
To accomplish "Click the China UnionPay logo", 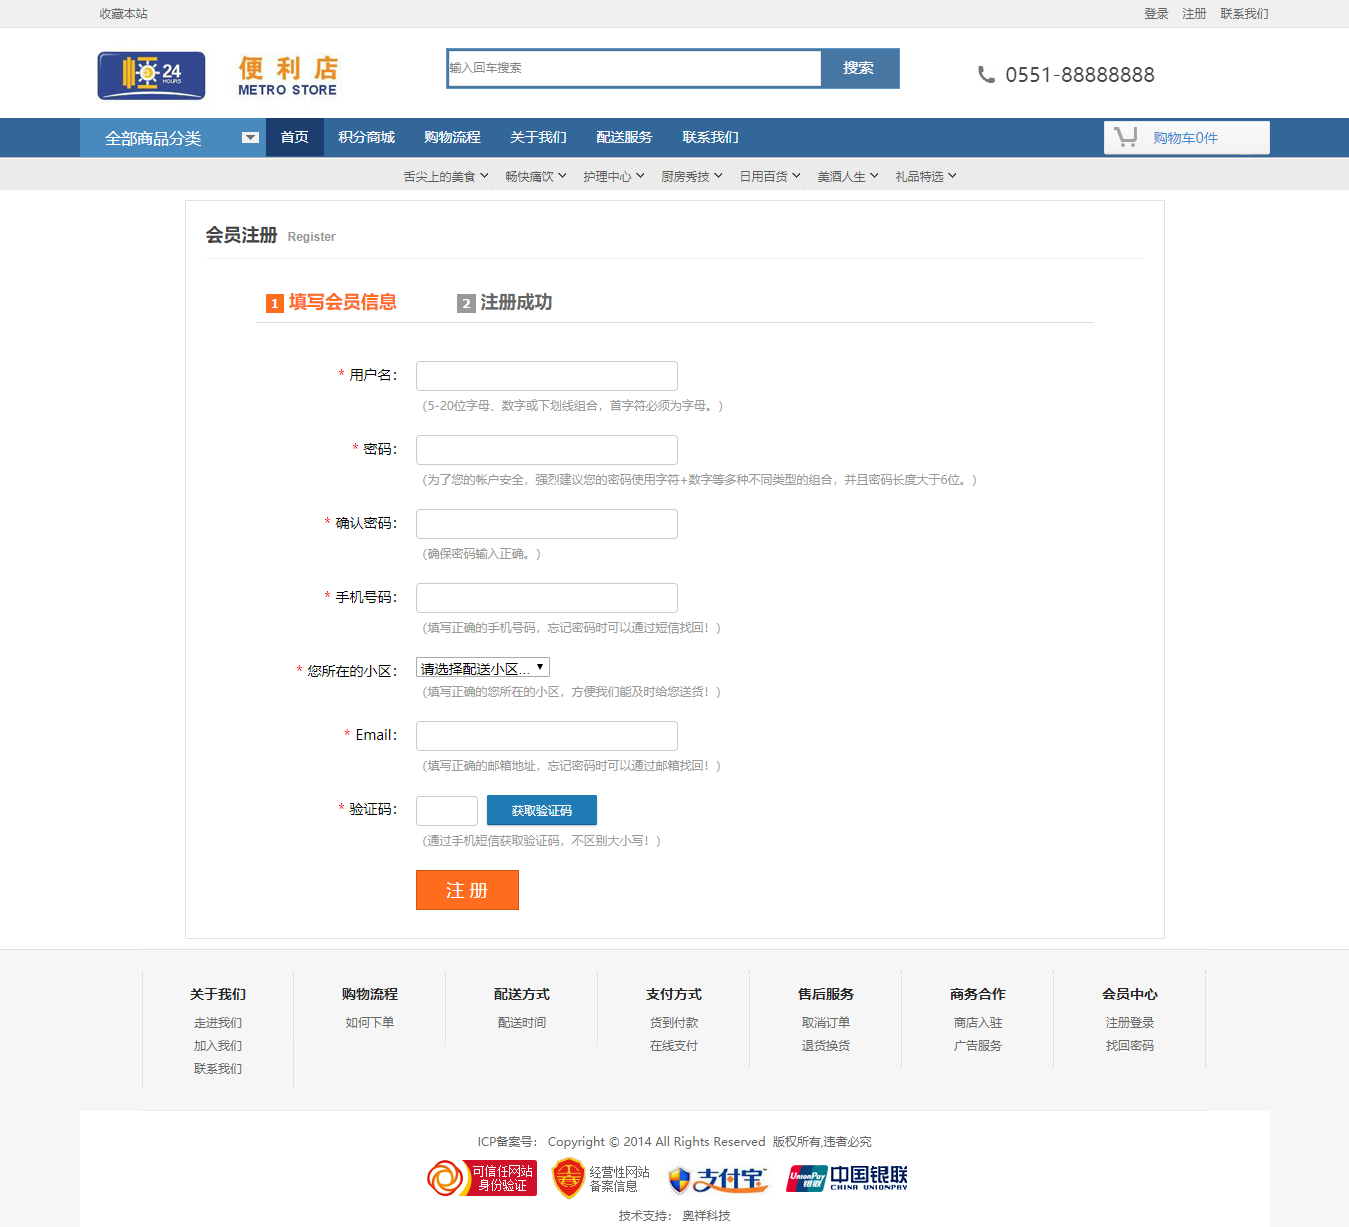I will [x=847, y=1178].
